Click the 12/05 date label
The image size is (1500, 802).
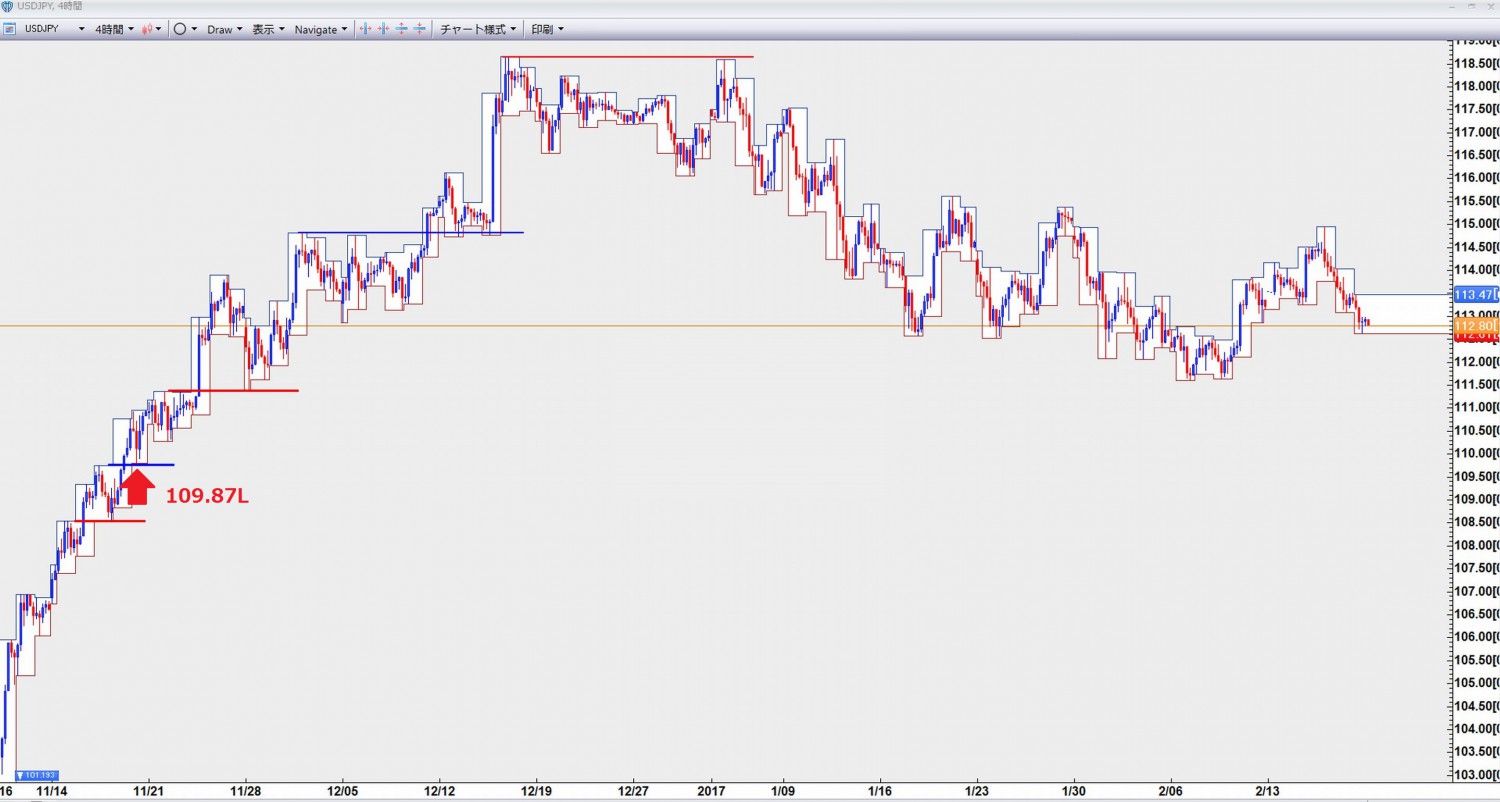point(342,790)
